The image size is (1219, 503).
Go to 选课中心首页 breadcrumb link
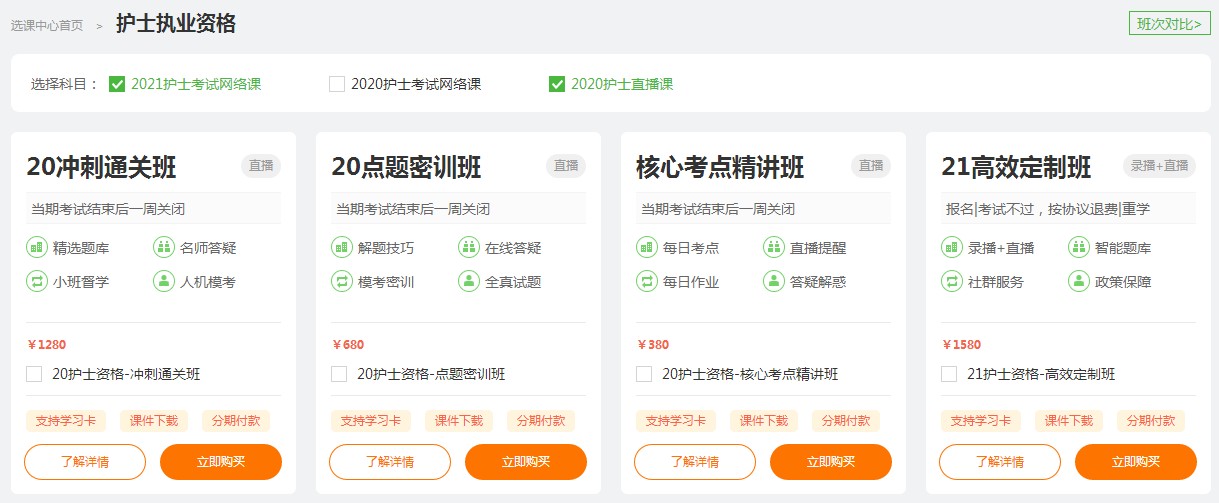tap(47, 25)
